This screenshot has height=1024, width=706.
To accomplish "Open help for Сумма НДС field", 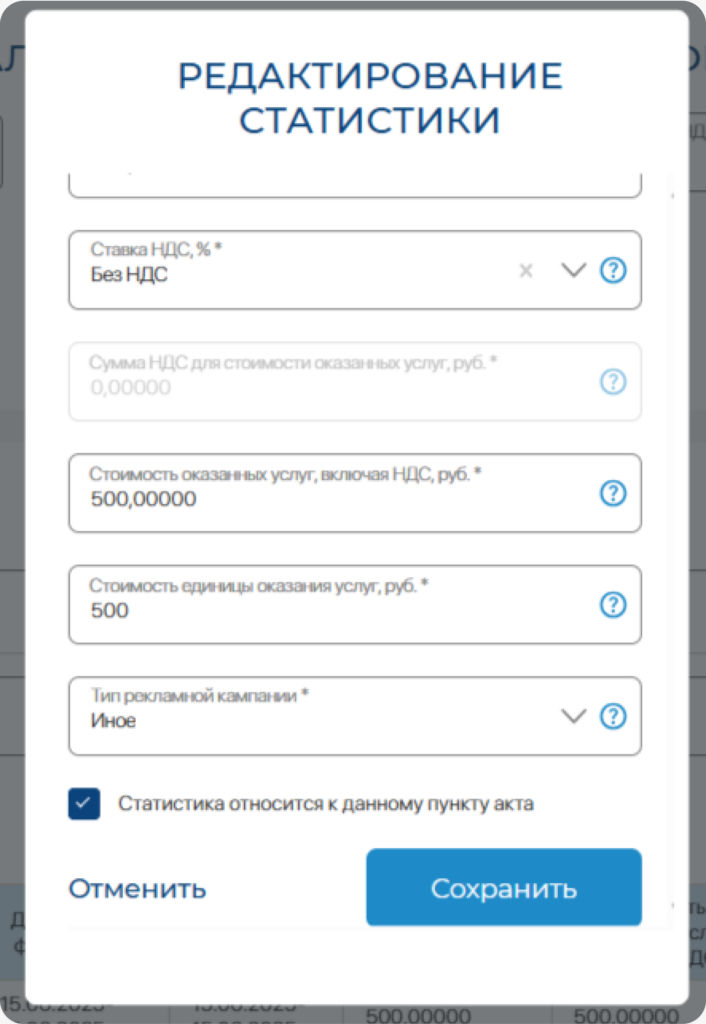I will [x=613, y=381].
